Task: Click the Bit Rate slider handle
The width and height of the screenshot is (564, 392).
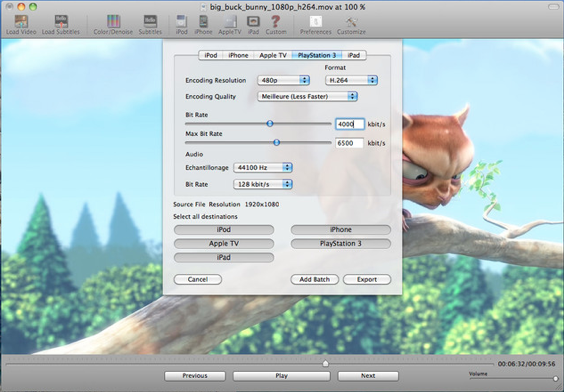Action: (x=270, y=123)
